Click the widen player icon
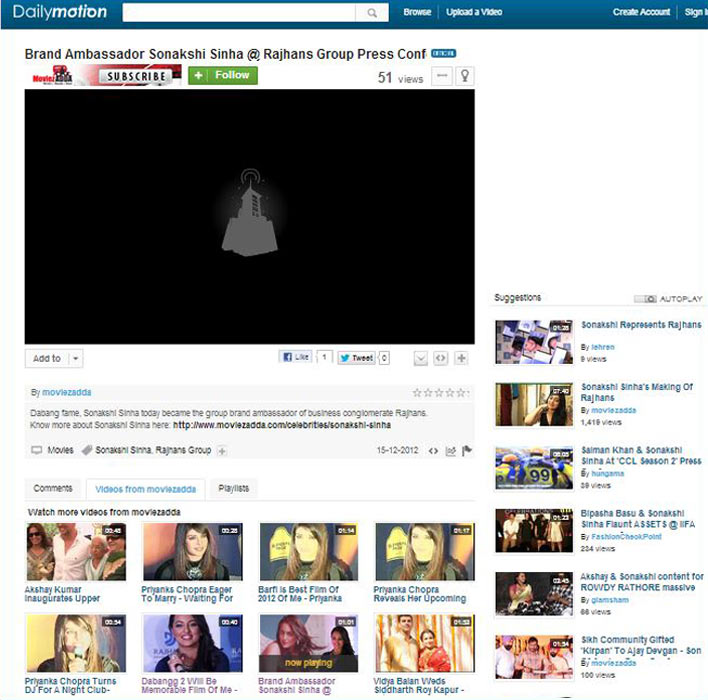The width and height of the screenshot is (708, 700). [442, 76]
